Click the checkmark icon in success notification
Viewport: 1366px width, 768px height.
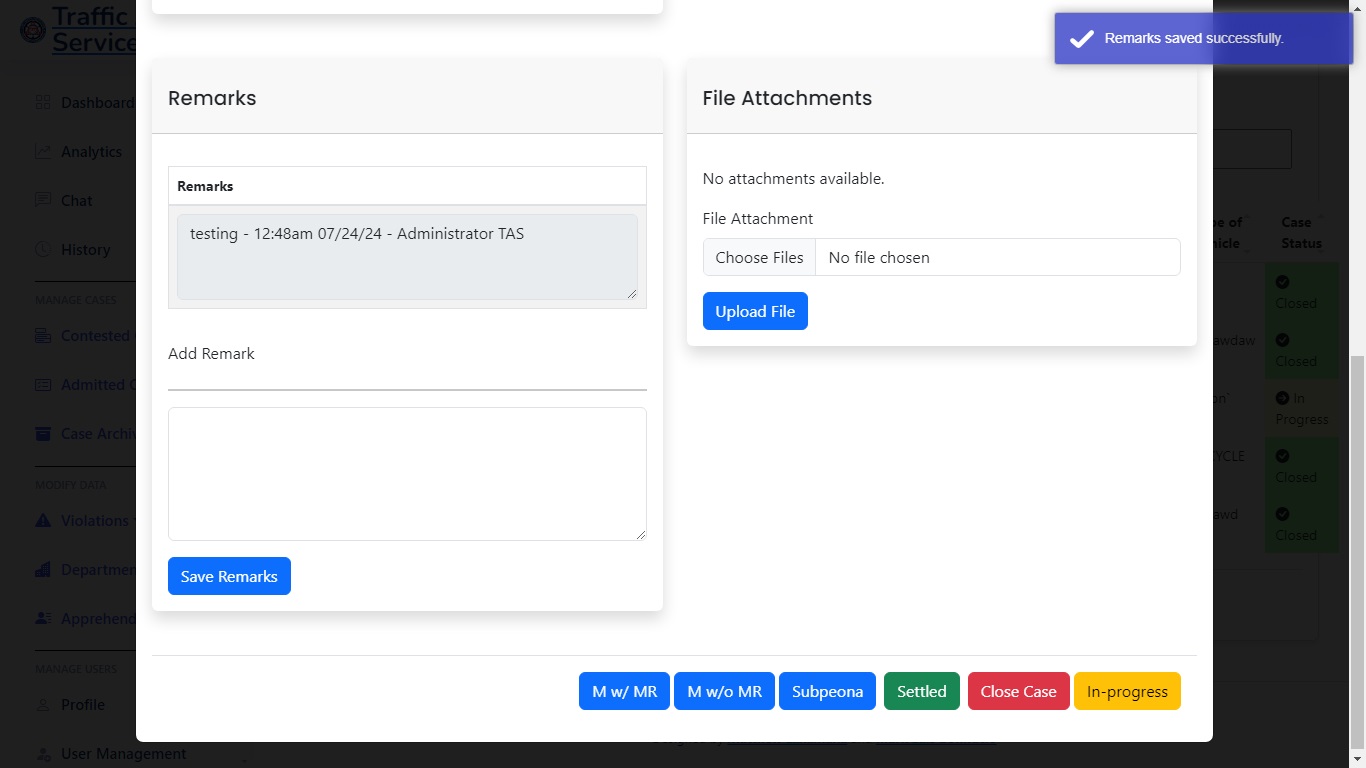tap(1081, 39)
